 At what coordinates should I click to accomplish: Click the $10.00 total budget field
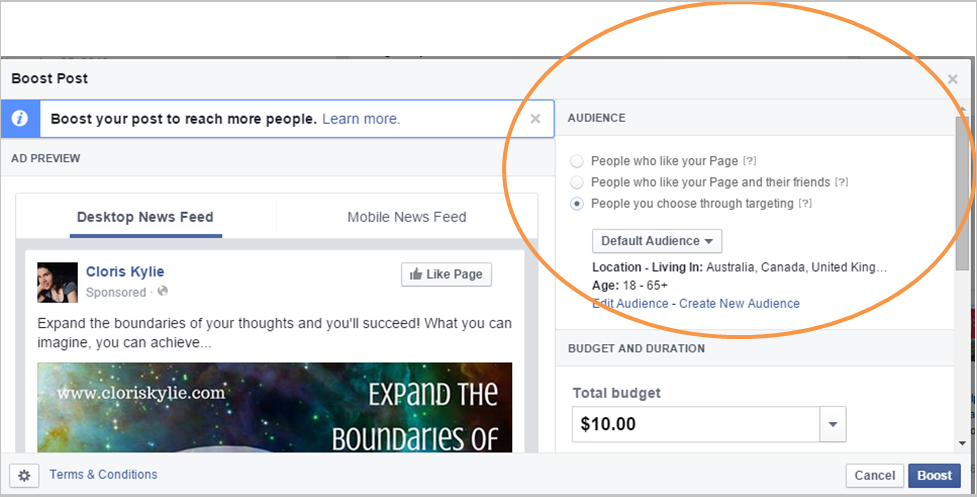point(696,424)
